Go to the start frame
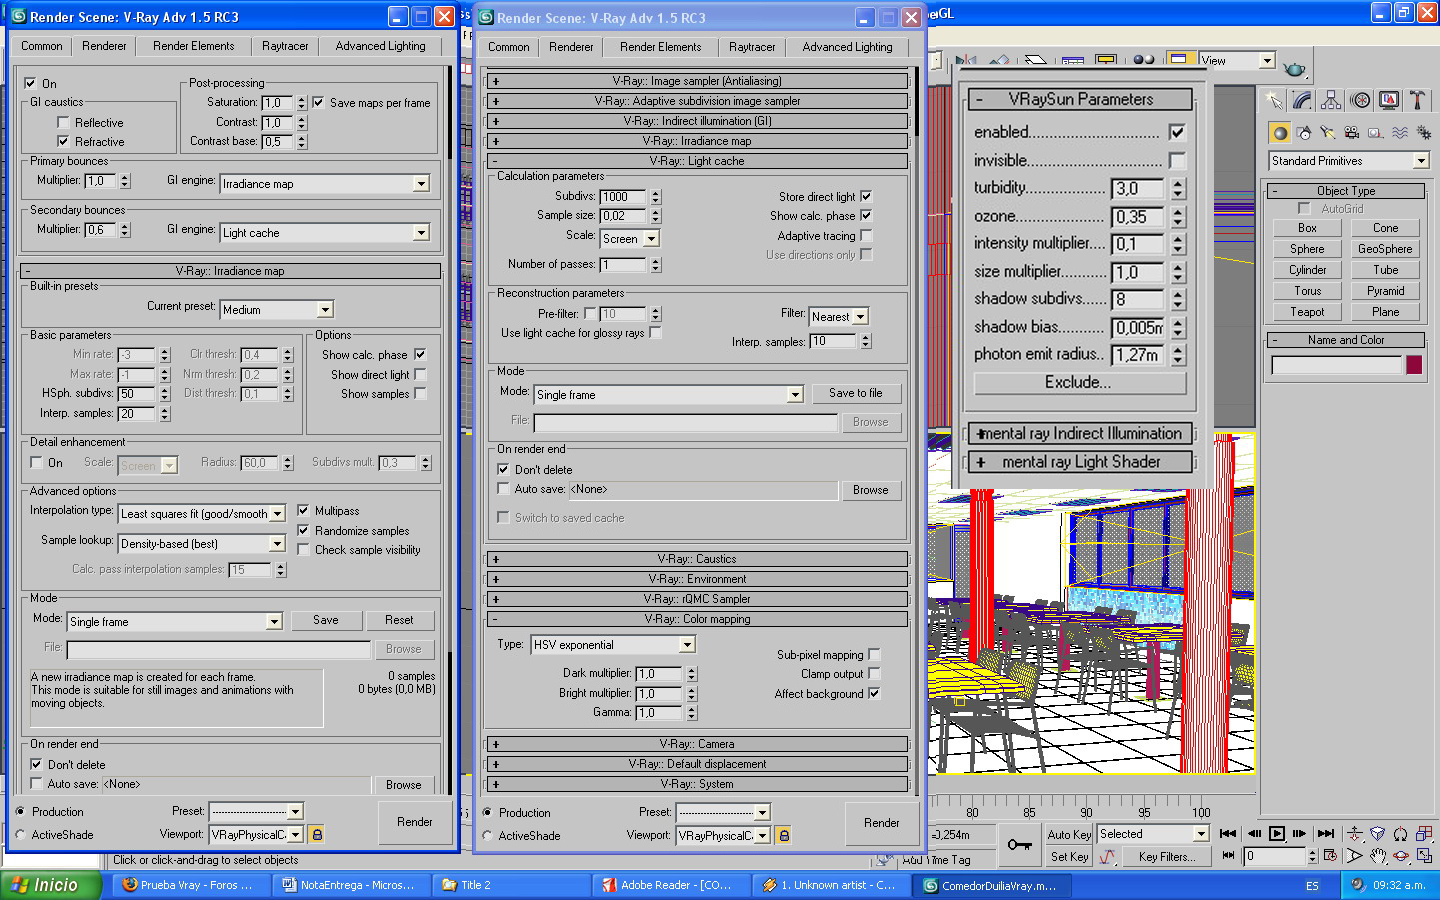The width and height of the screenshot is (1440, 900). click(1228, 833)
